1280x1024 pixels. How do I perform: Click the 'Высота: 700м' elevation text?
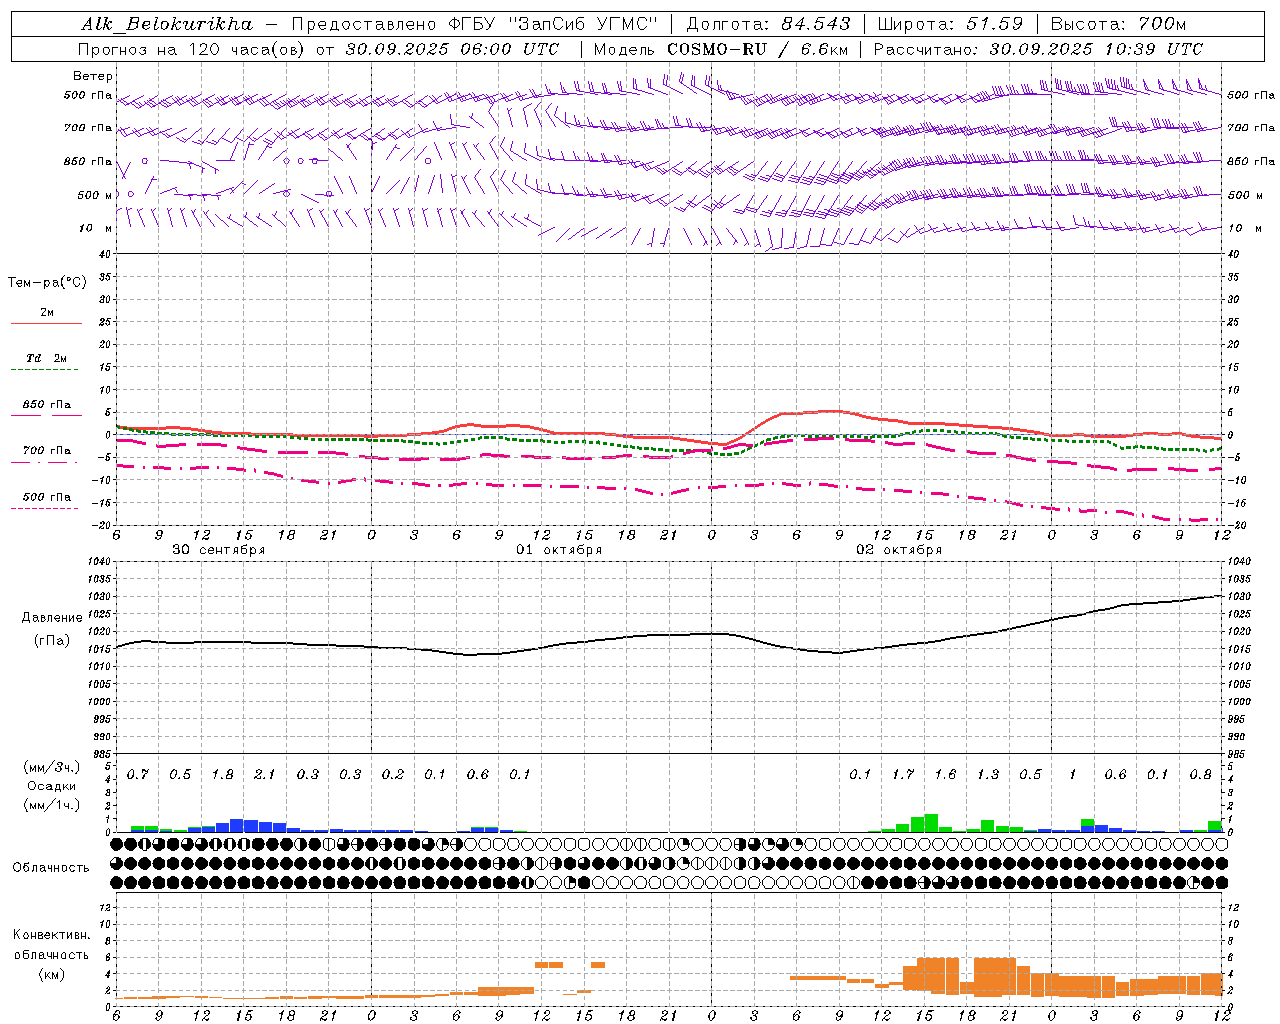1119,24
